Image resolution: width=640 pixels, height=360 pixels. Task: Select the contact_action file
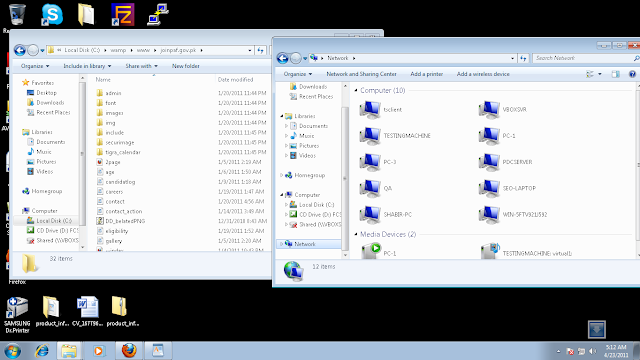(119, 211)
